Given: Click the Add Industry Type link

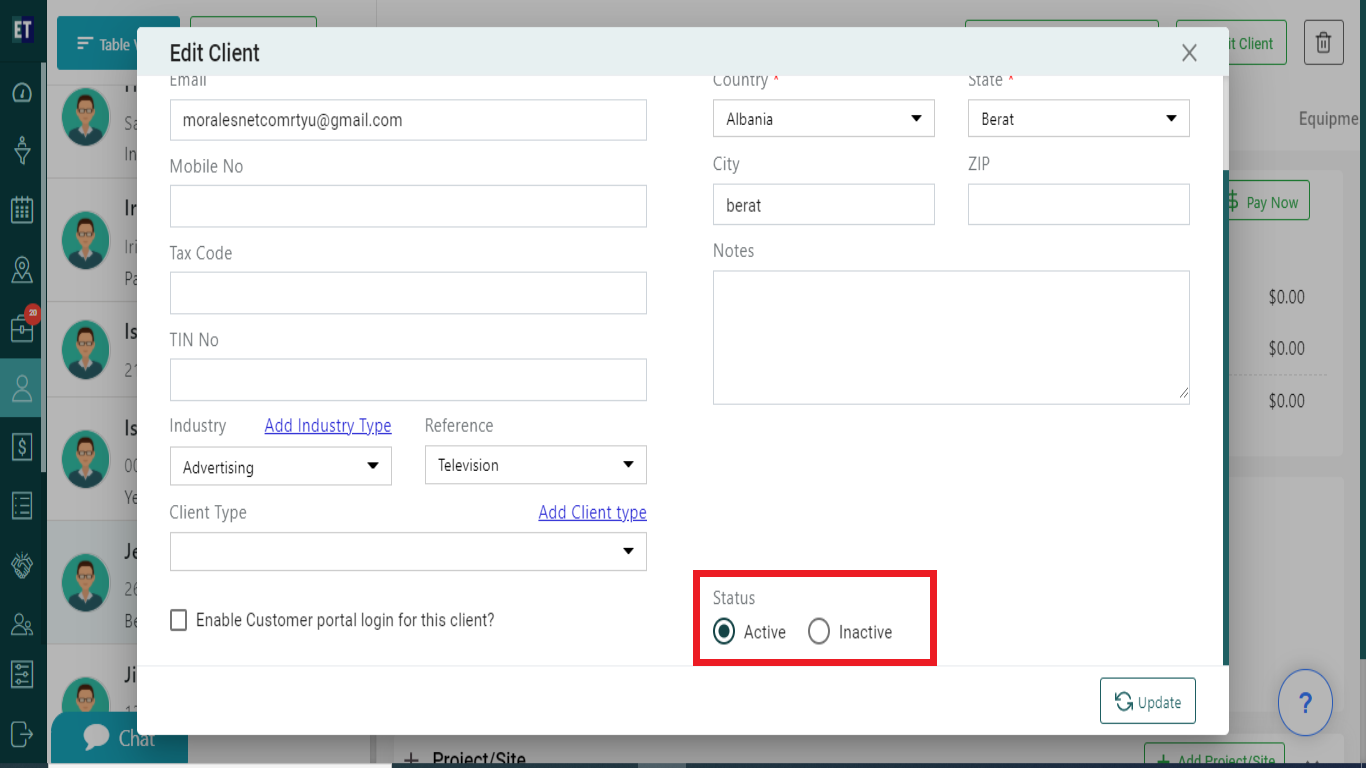Looking at the screenshot, I should coord(328,426).
